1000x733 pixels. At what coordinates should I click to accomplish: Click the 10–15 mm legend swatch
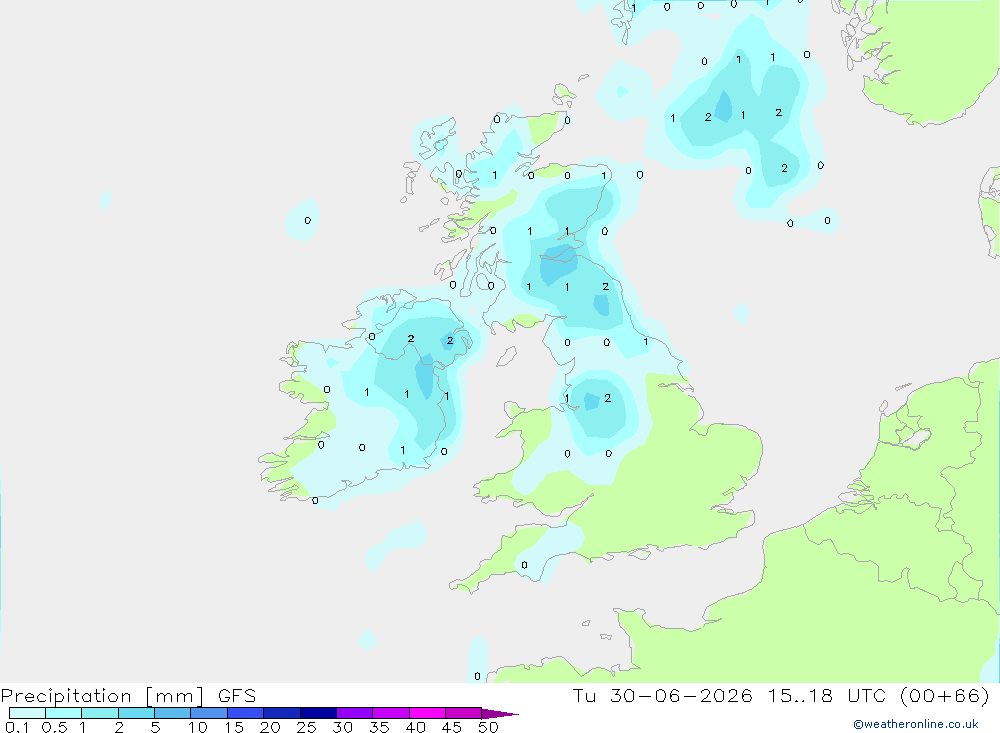(209, 713)
